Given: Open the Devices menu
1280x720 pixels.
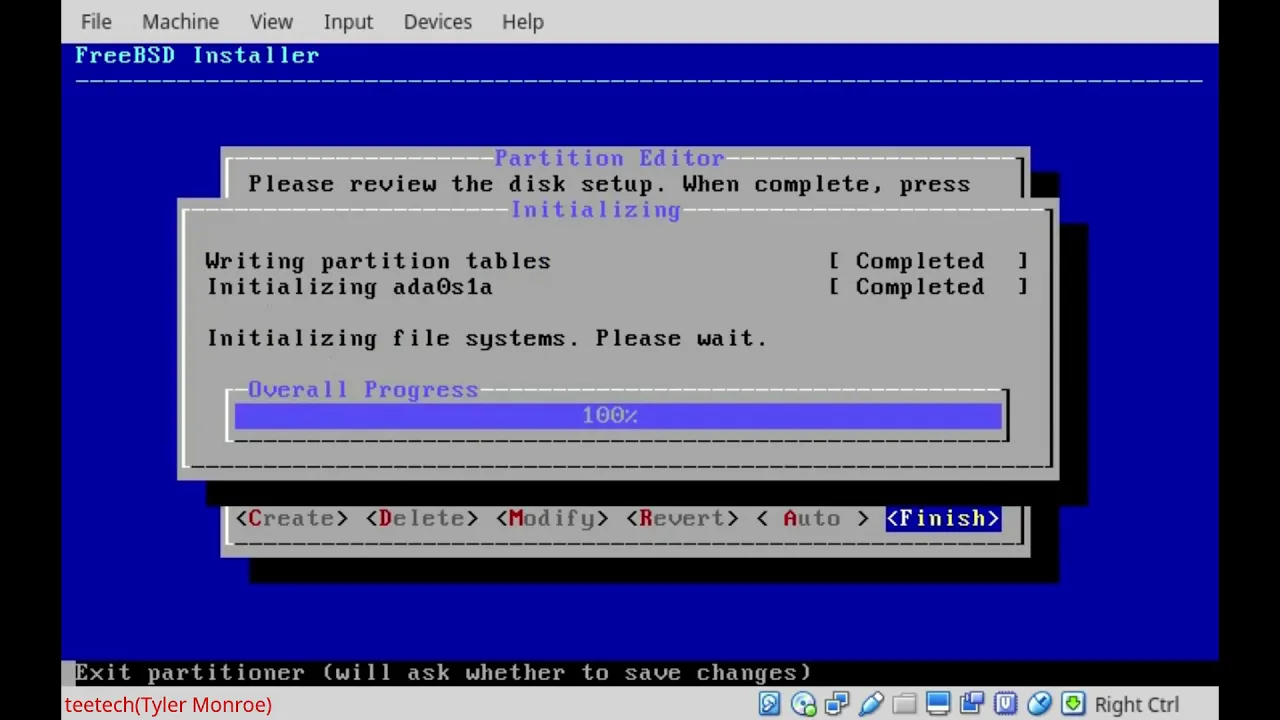Looking at the screenshot, I should click(x=437, y=21).
